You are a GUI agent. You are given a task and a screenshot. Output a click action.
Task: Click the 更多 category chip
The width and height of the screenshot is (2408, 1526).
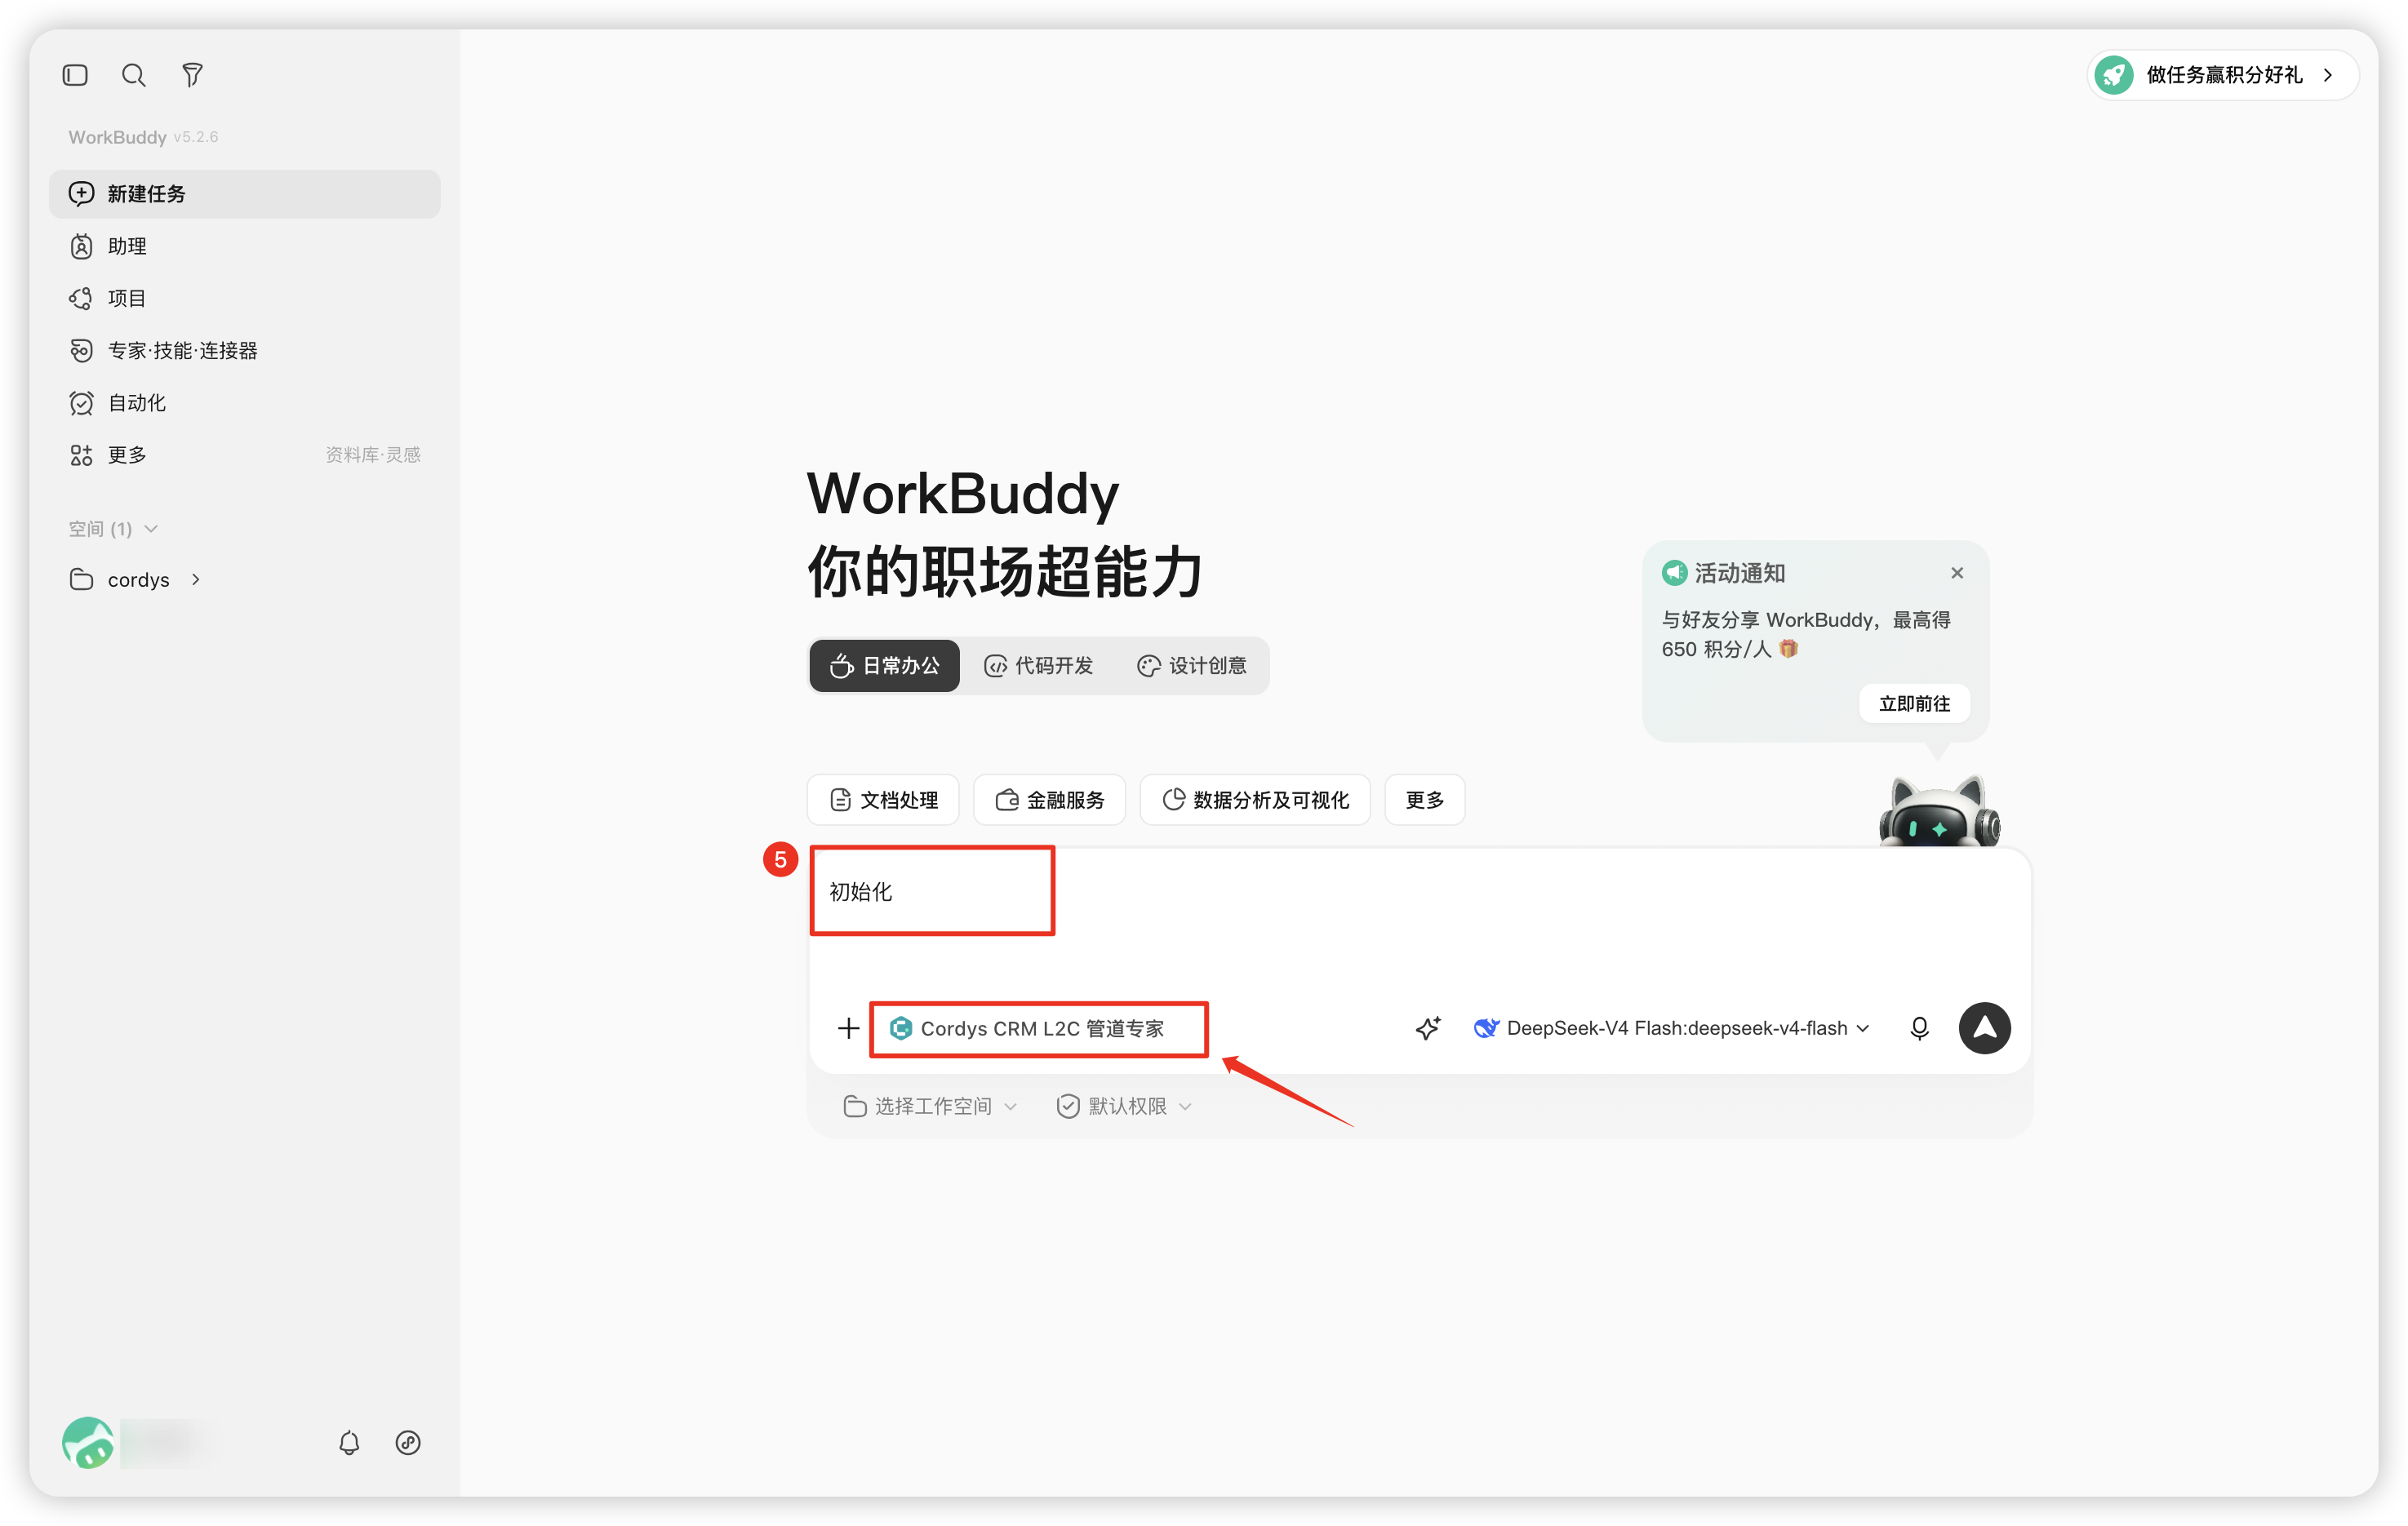pyautogui.click(x=1425, y=800)
